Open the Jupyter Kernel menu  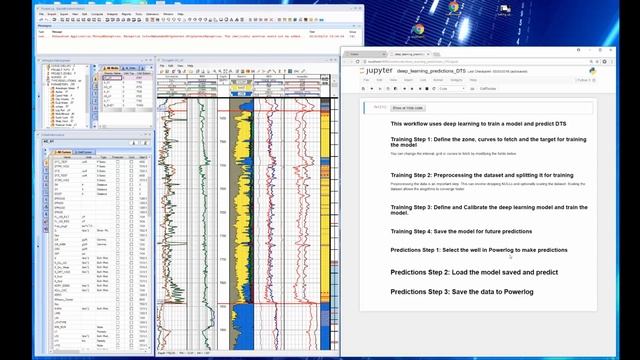pos(438,80)
